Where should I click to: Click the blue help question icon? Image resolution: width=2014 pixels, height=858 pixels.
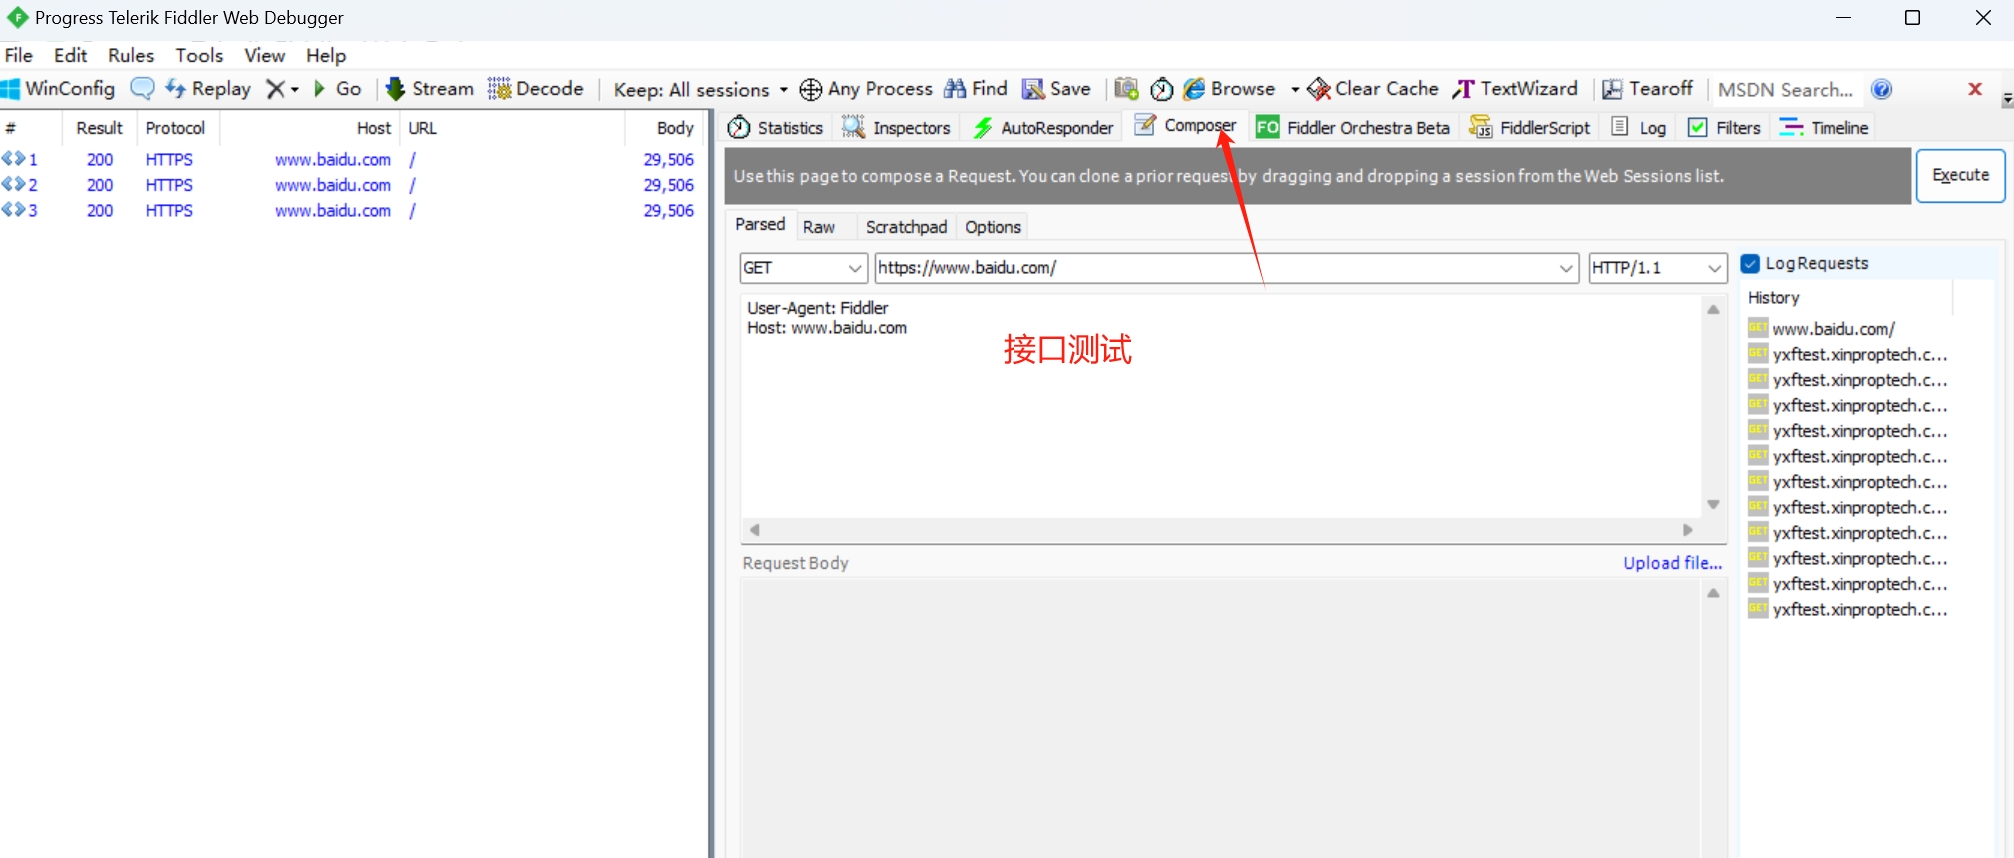[x=1881, y=89]
